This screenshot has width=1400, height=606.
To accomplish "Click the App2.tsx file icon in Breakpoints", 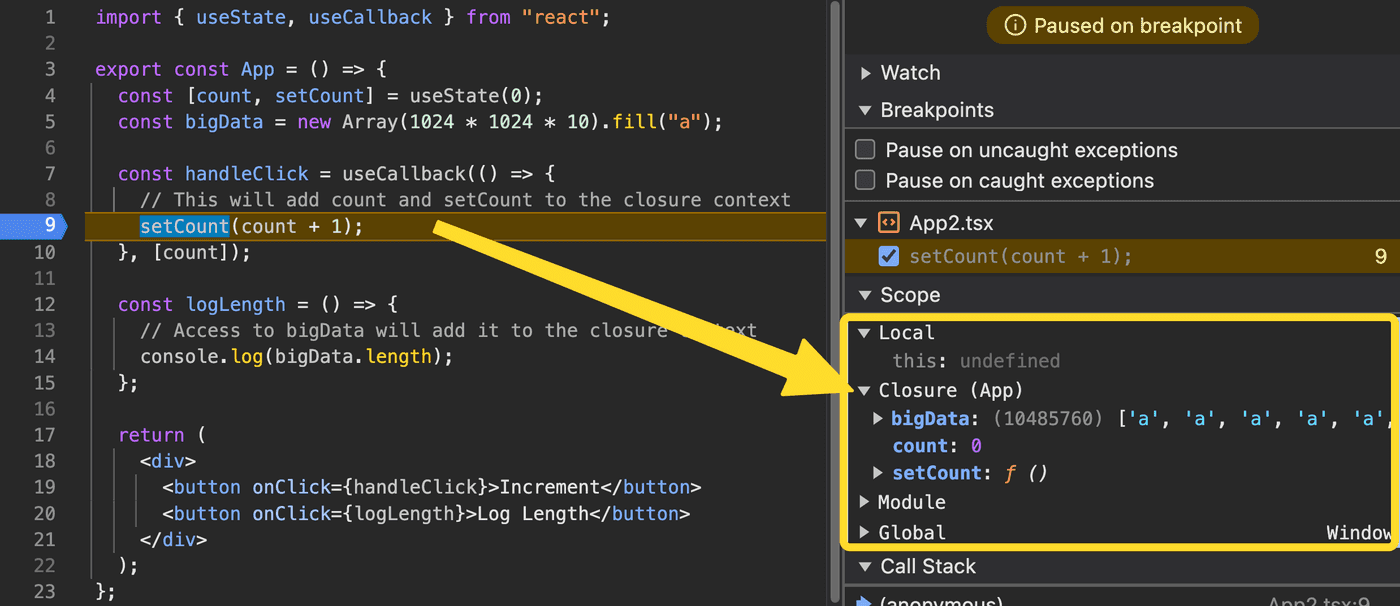I will pyautogui.click(x=888, y=222).
